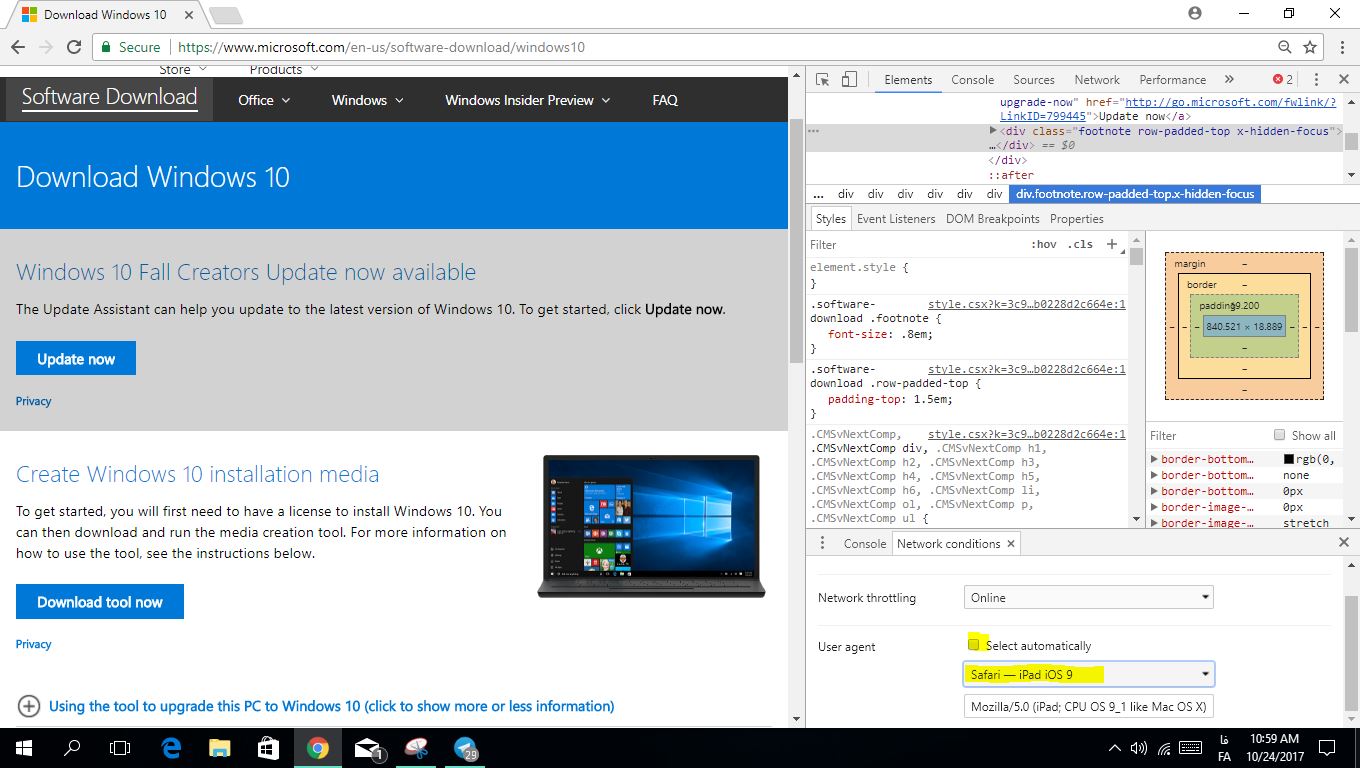1360x768 pixels.
Task: Open the Performance tab
Action: (1172, 80)
